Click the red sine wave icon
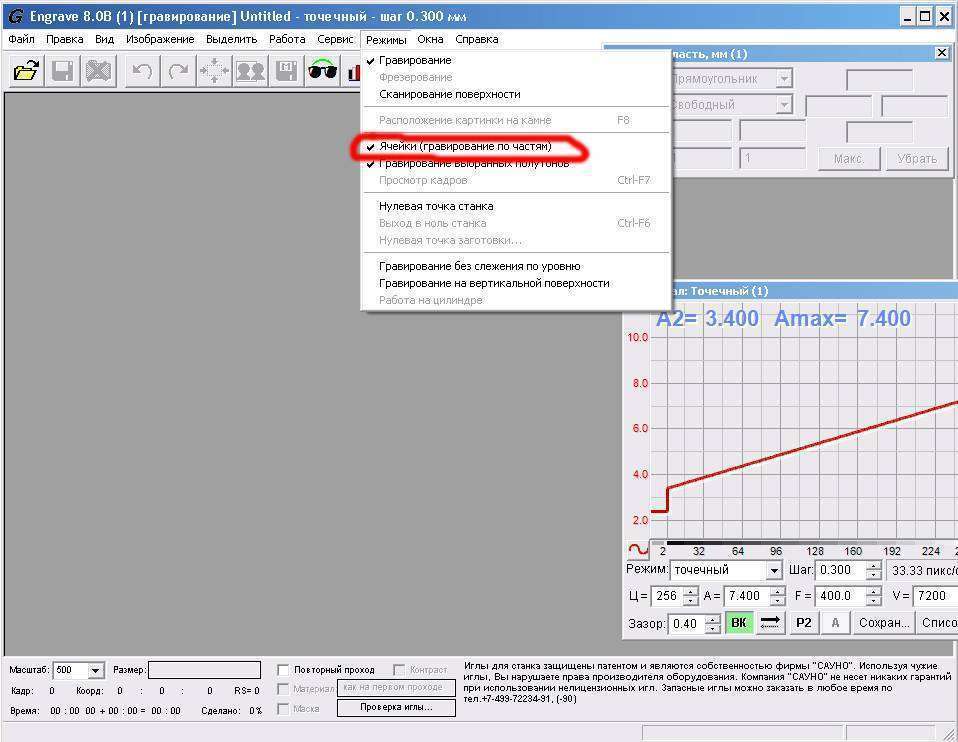This screenshot has width=958, height=742. coord(637,549)
